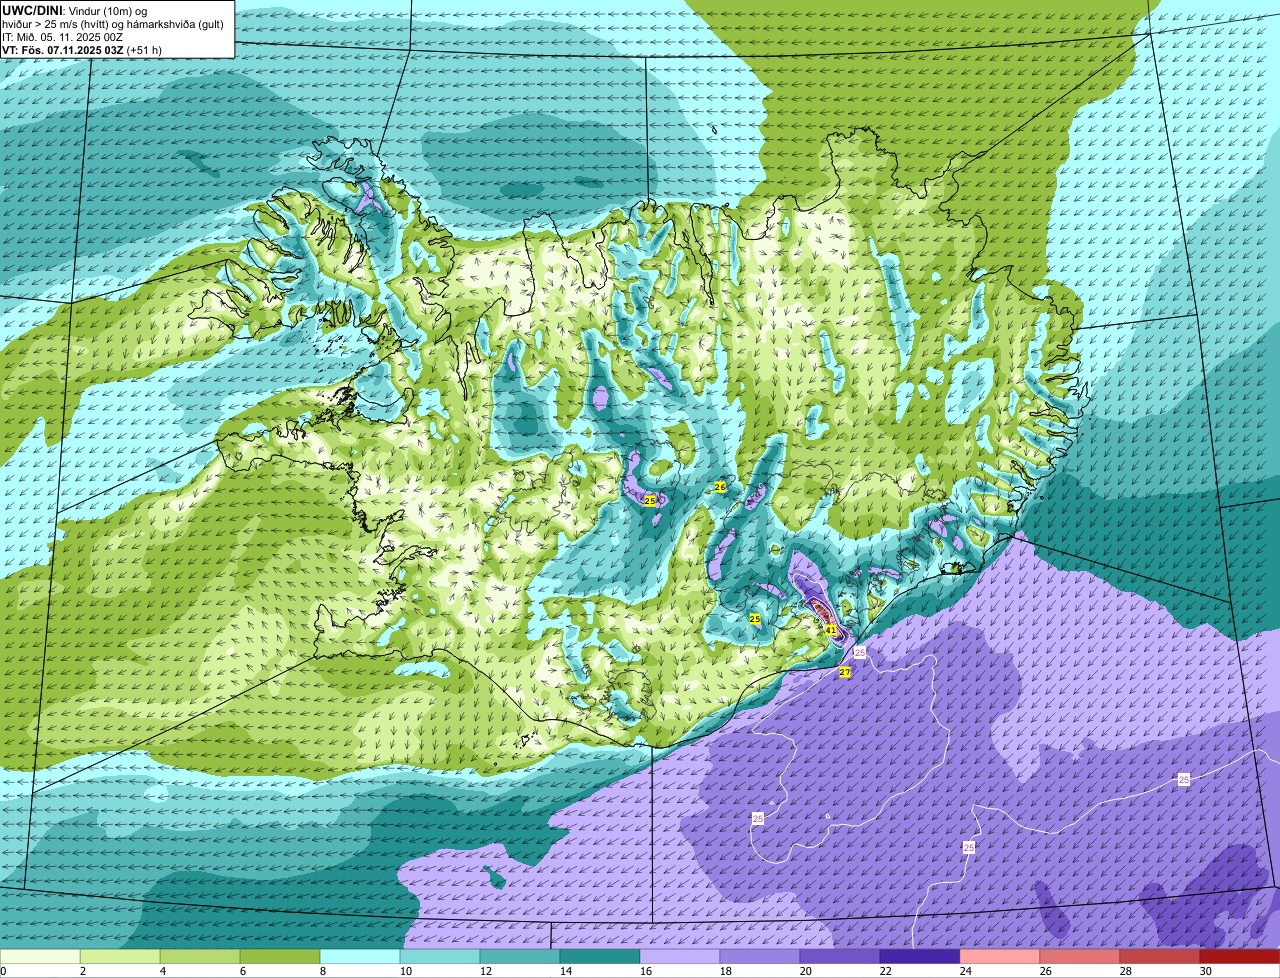Click the dark red above-30 m/s legend swatch

[1240, 957]
